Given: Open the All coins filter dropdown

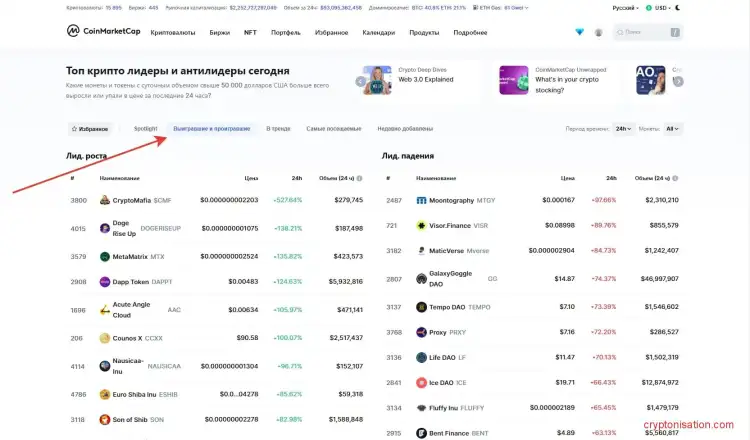Looking at the screenshot, I should [x=673, y=129].
